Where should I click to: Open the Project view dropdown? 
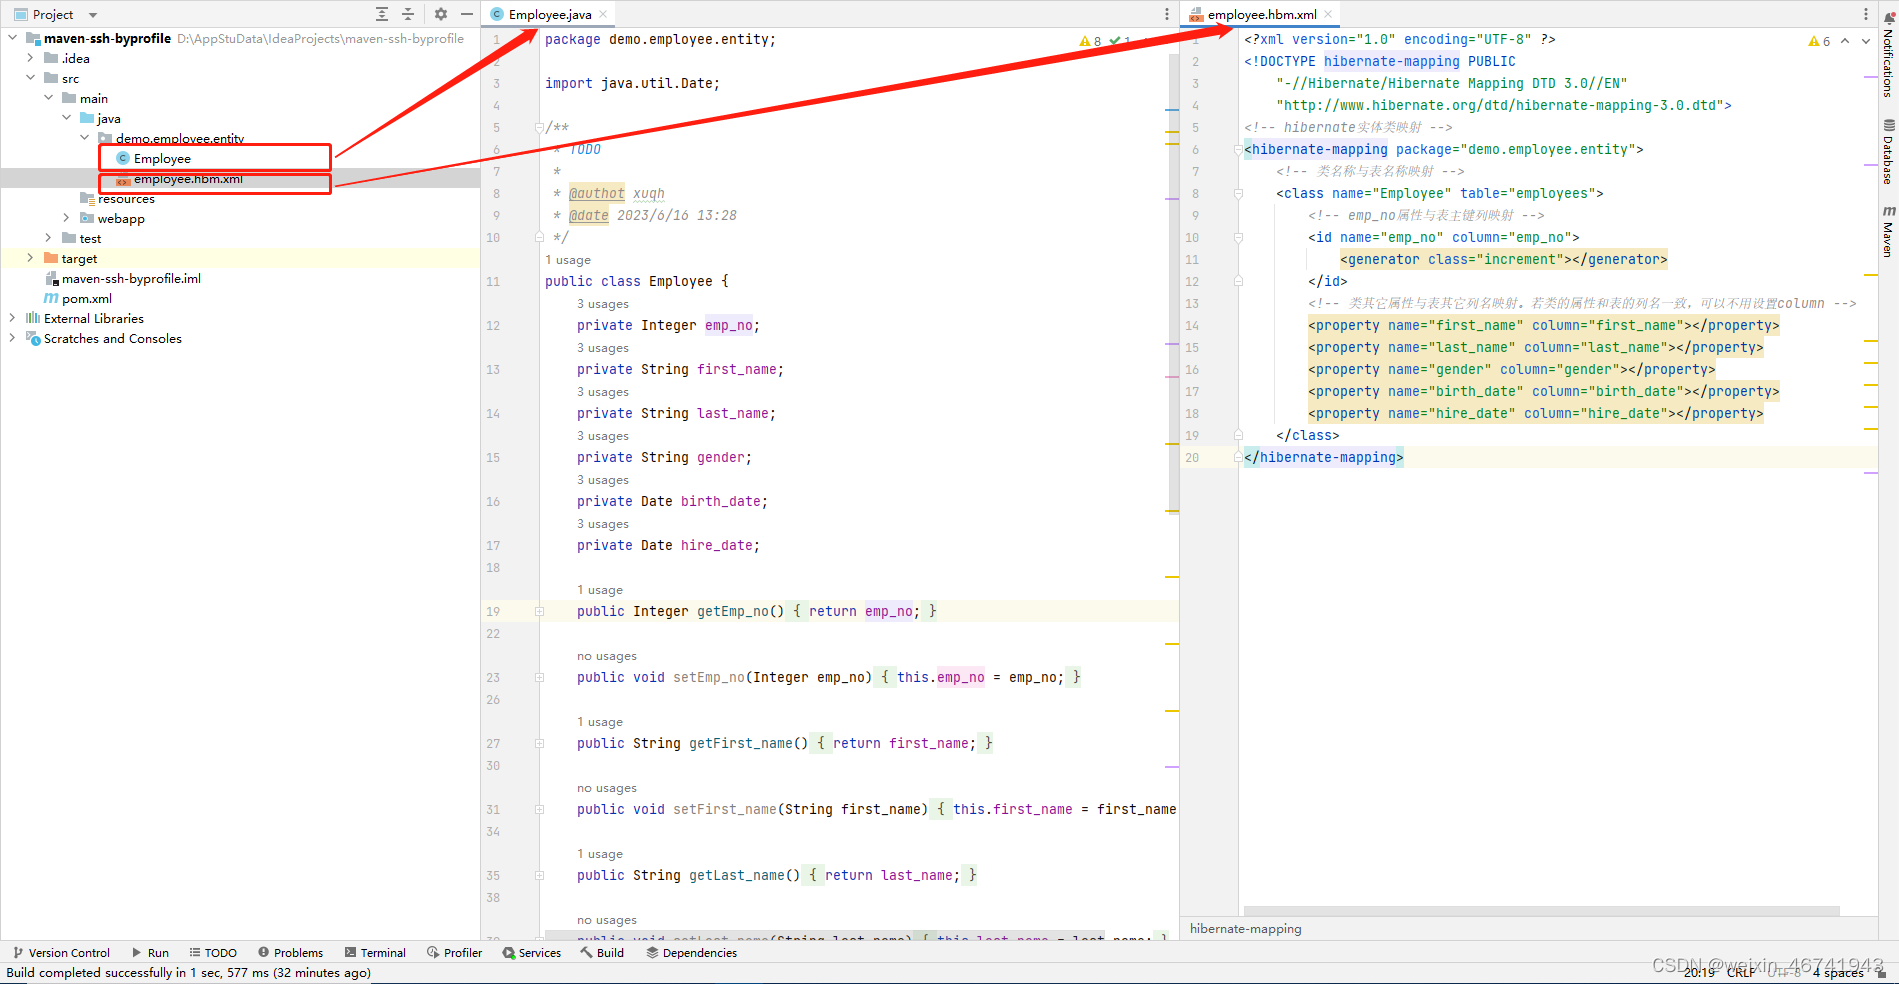(91, 13)
